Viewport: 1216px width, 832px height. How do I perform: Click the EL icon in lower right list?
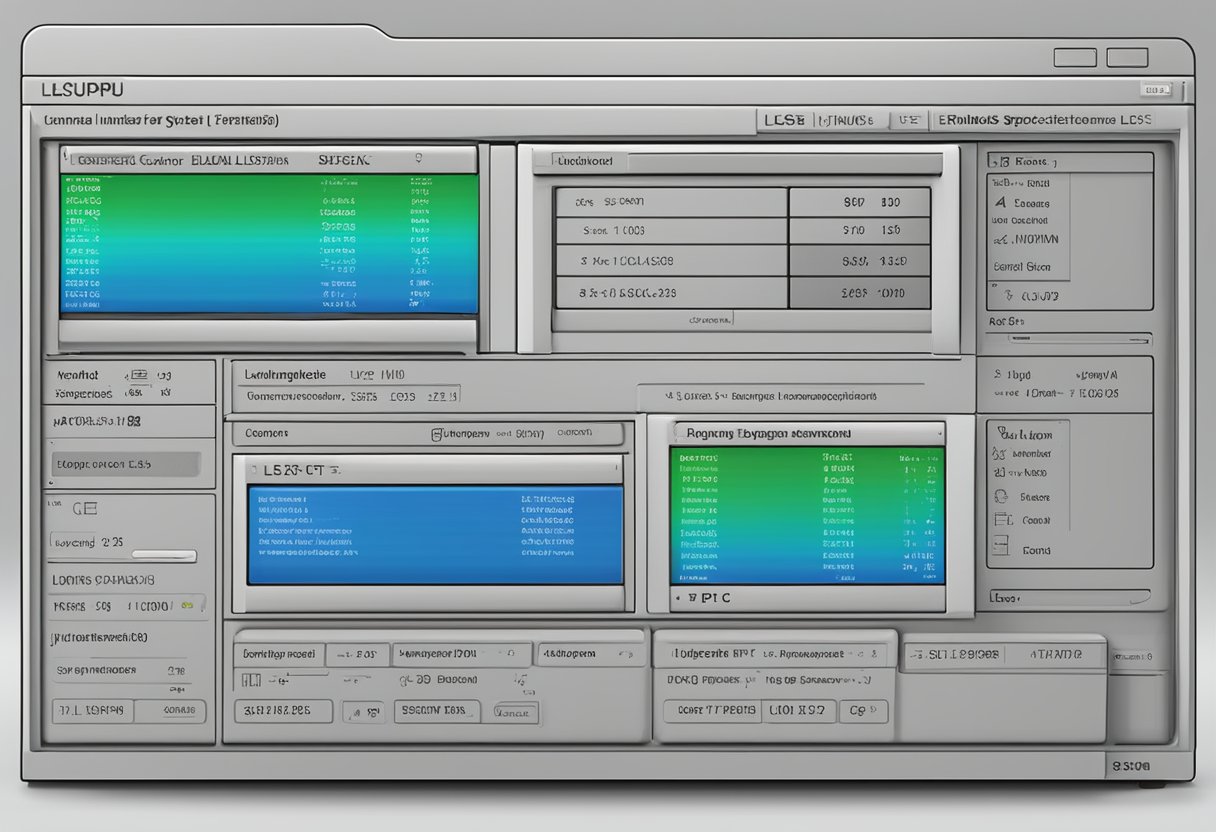pyautogui.click(x=1003, y=520)
